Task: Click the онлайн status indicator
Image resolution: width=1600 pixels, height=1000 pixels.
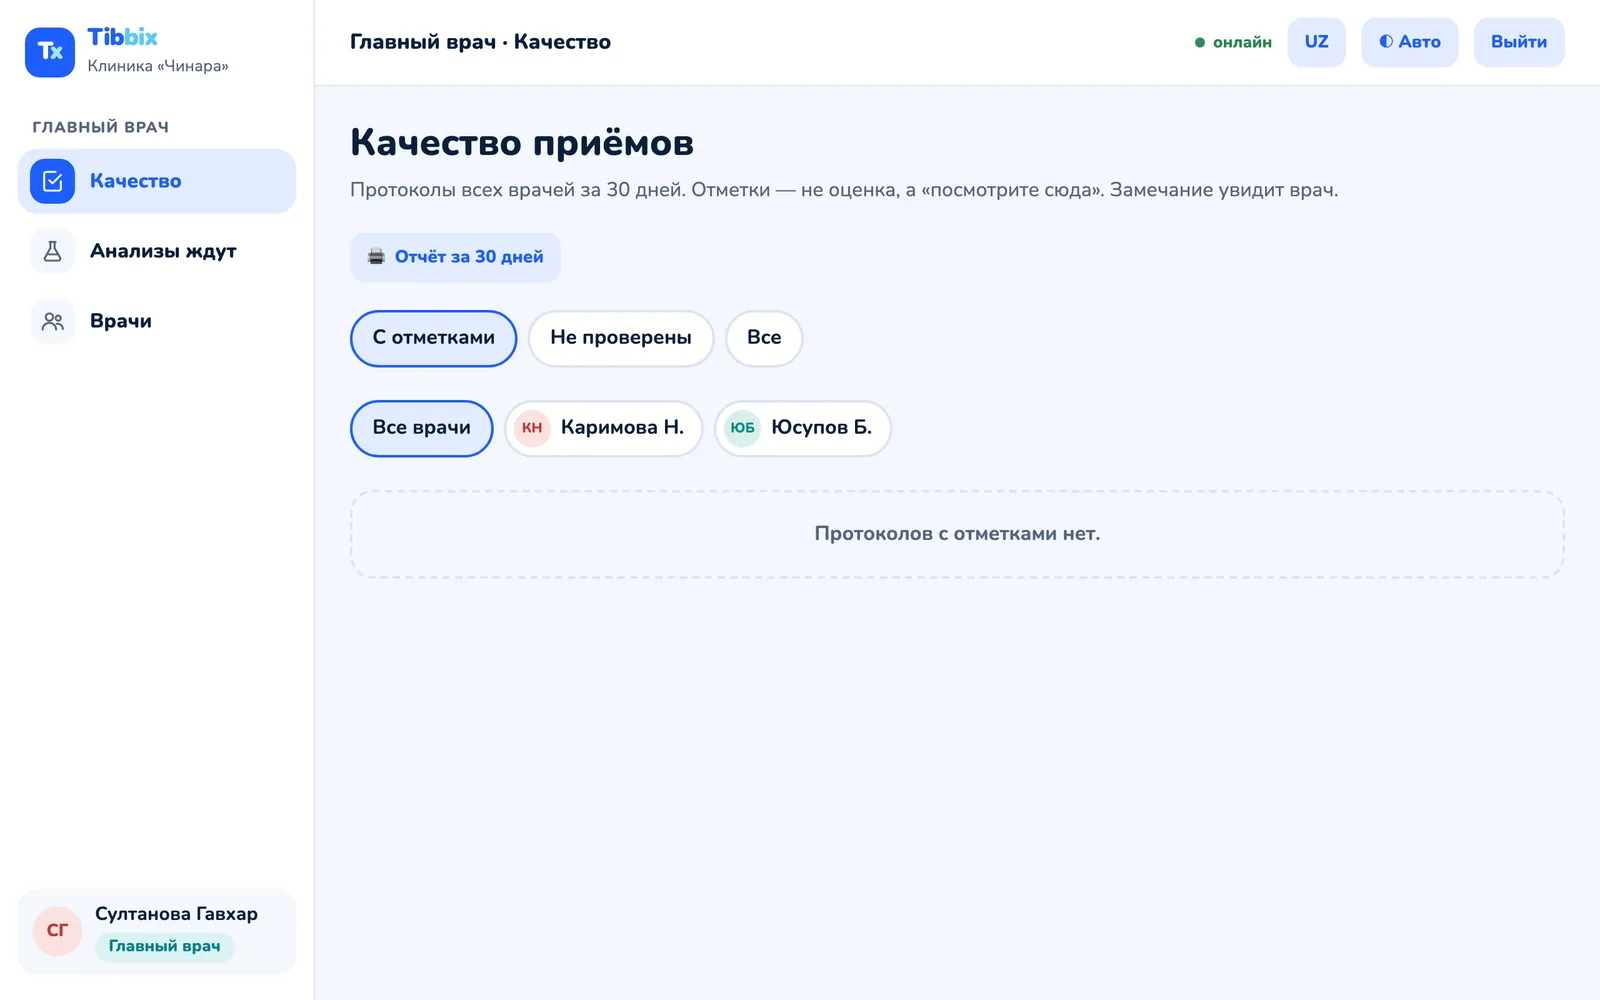Action: click(x=1233, y=42)
